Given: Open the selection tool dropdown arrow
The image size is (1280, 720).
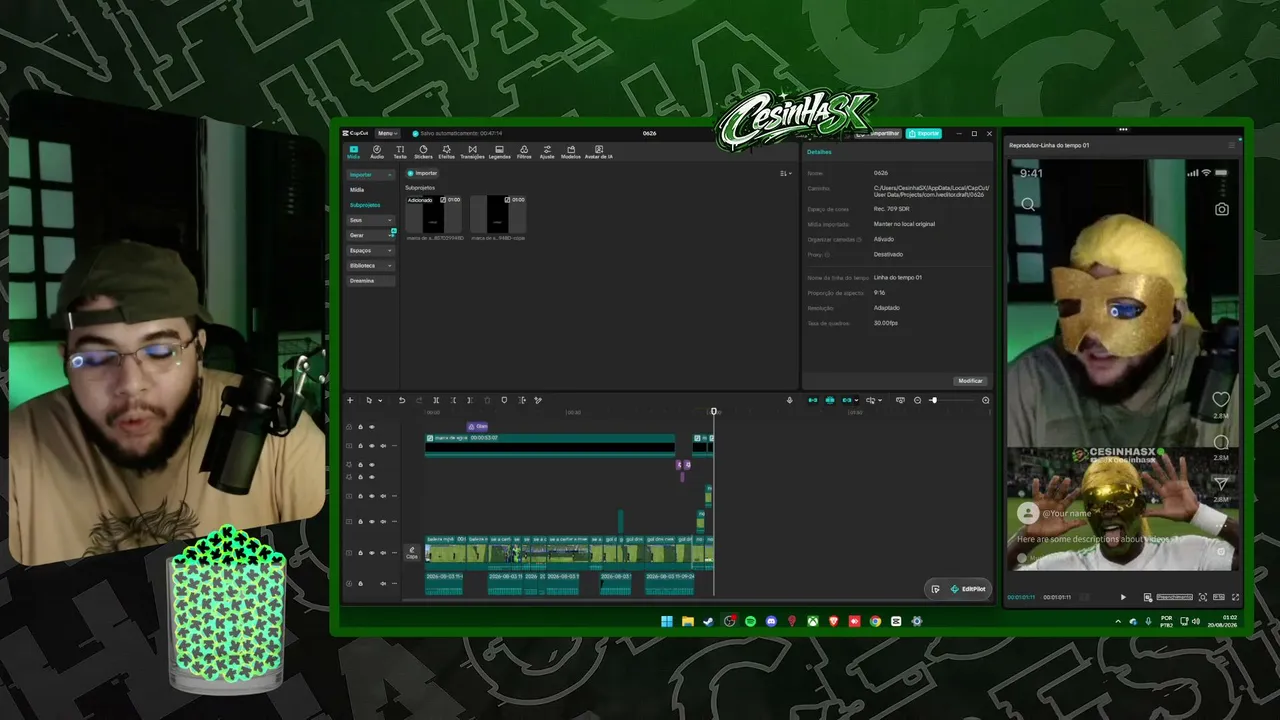Looking at the screenshot, I should (378, 401).
